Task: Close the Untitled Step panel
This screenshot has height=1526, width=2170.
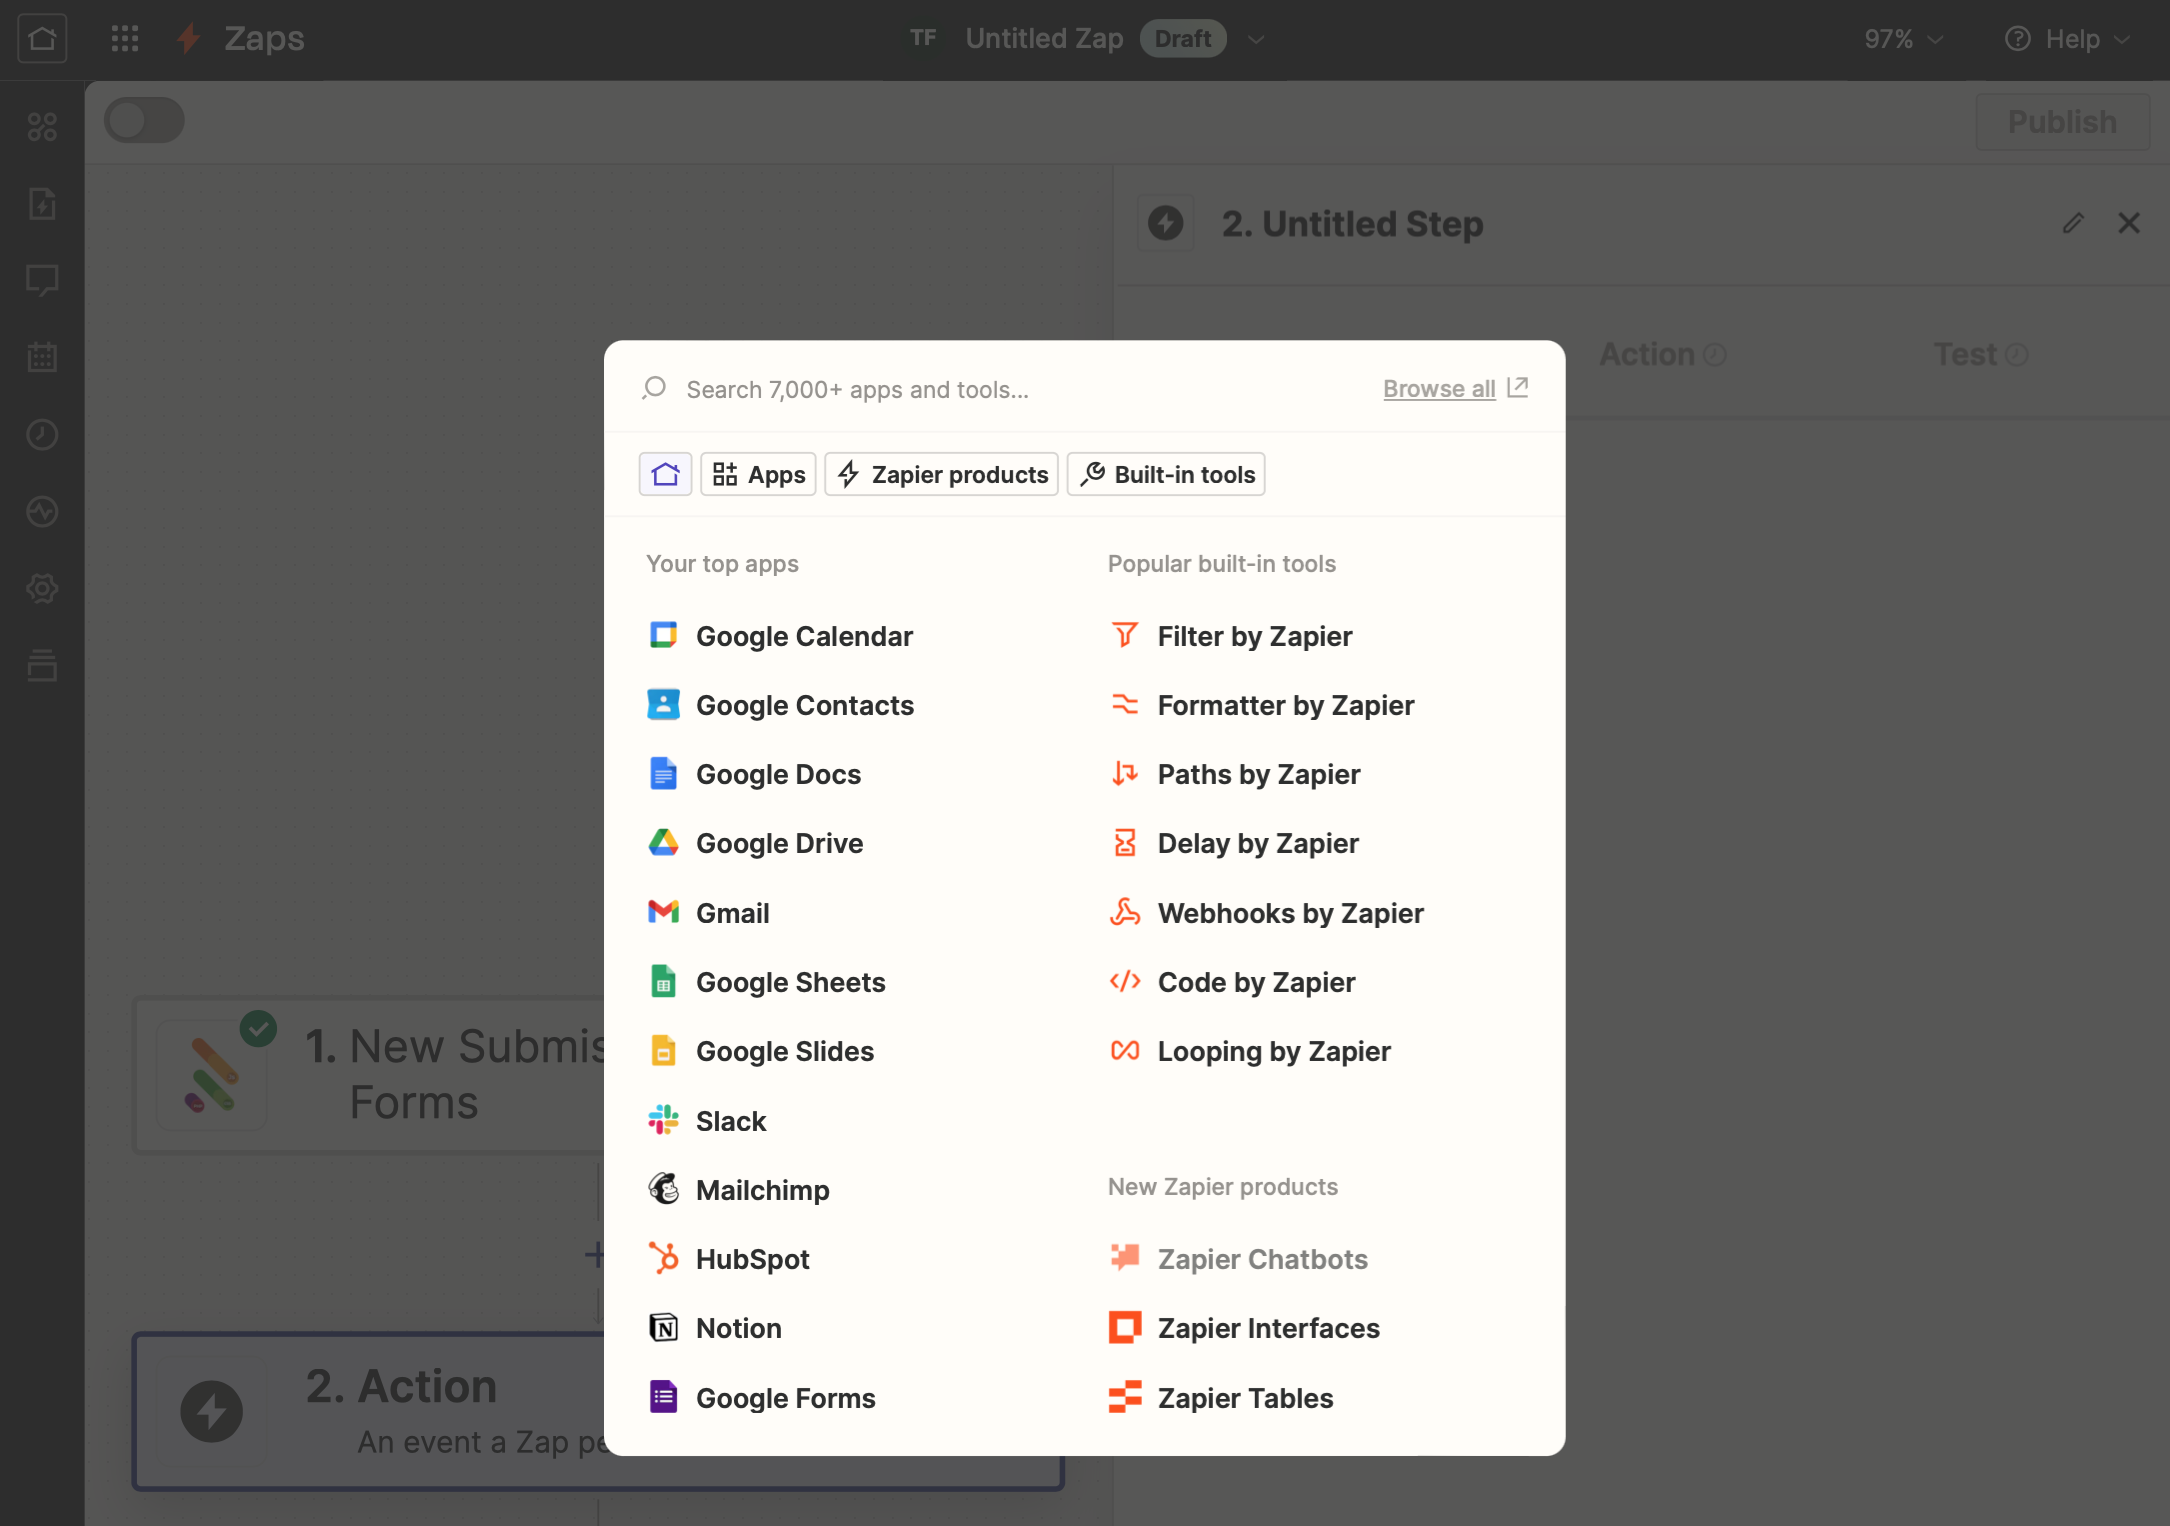Action: pos(2129,223)
